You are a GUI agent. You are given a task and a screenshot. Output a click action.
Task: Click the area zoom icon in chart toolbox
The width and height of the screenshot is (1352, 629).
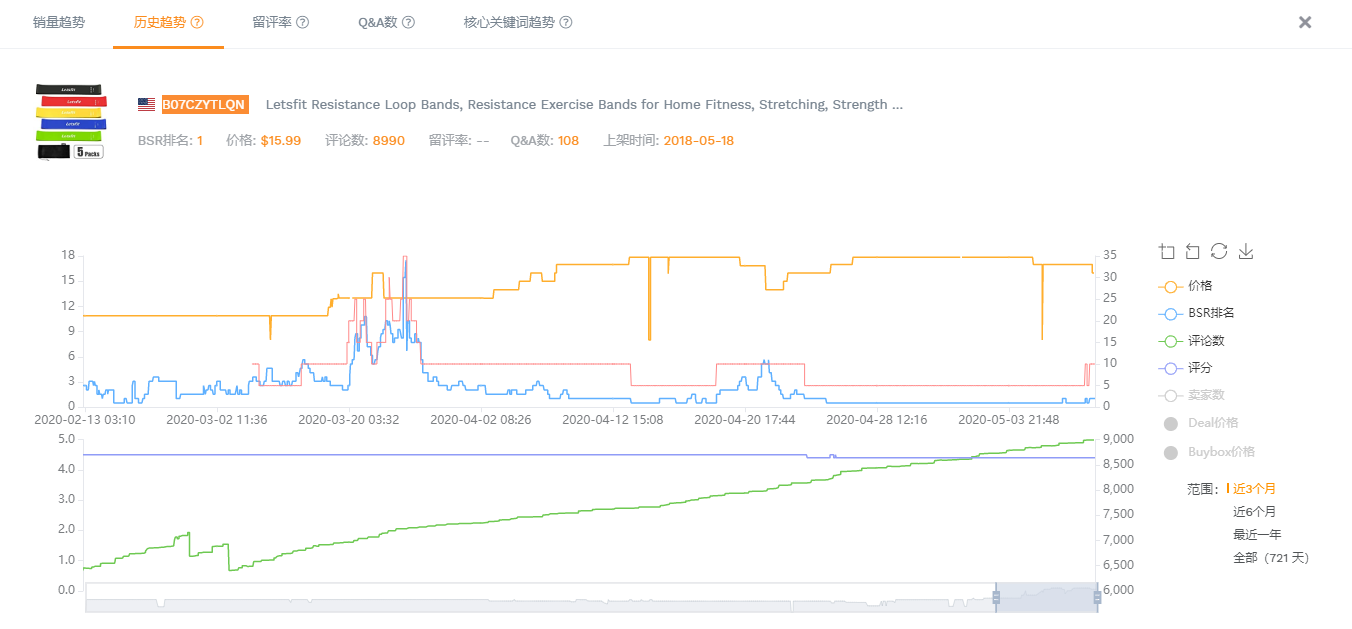click(x=1167, y=252)
